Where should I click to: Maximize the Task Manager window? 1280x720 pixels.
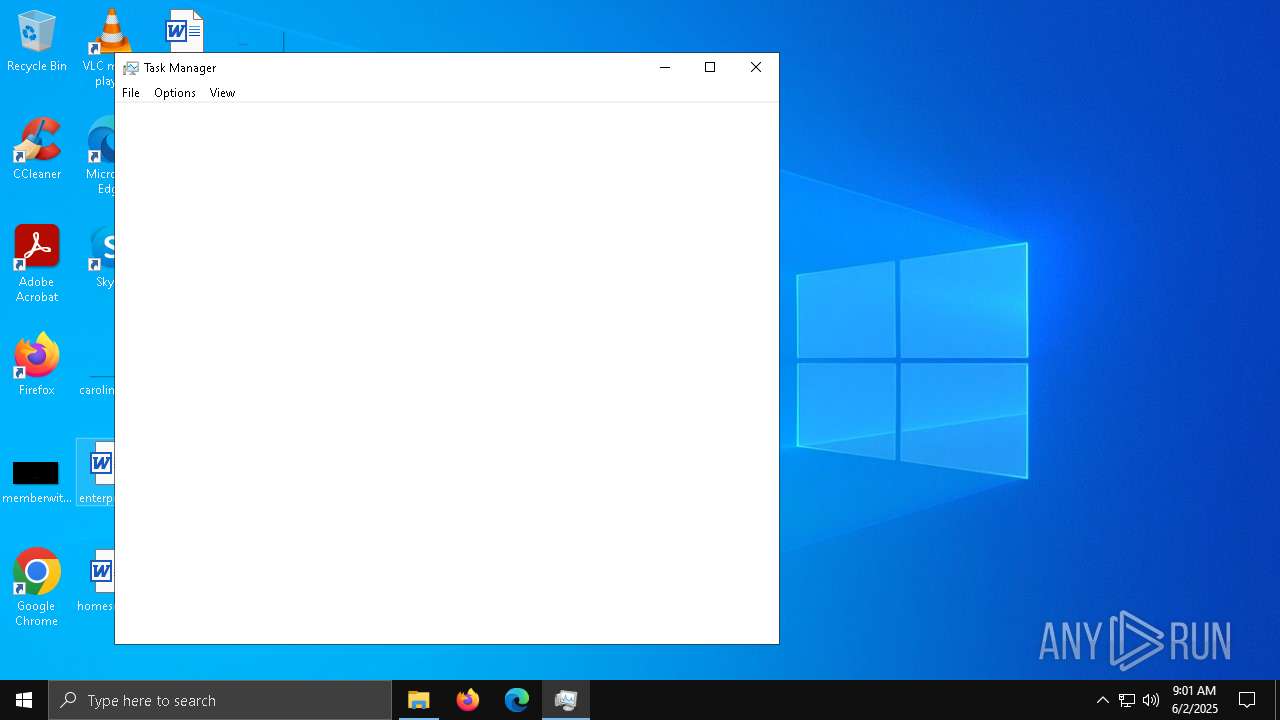point(710,68)
